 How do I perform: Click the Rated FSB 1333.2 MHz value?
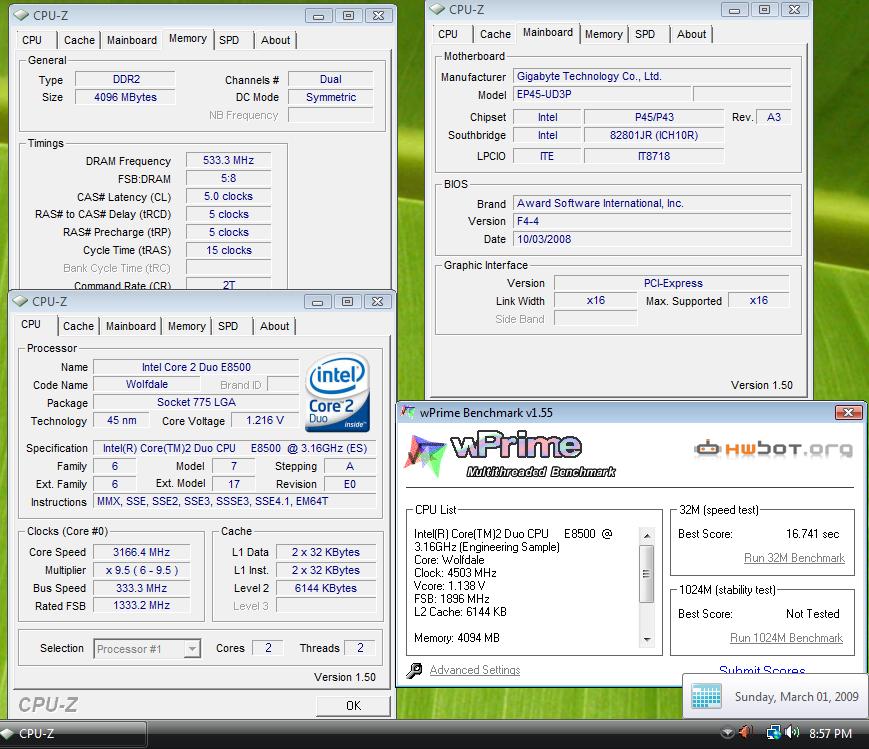[141, 605]
